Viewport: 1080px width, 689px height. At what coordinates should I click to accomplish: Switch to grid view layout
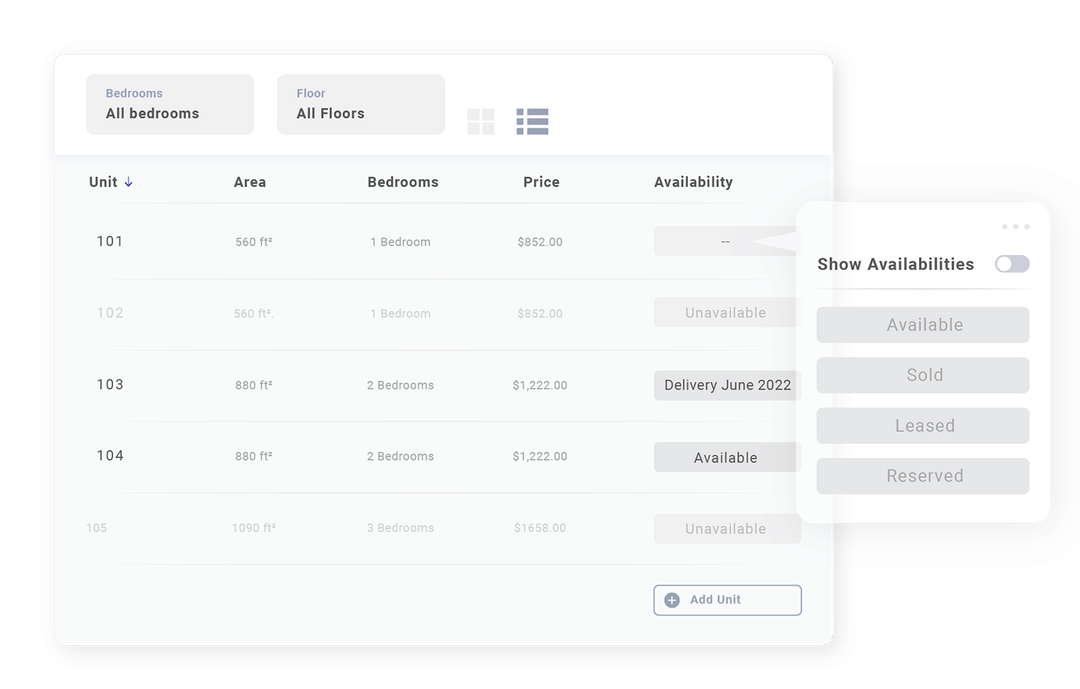[481, 121]
